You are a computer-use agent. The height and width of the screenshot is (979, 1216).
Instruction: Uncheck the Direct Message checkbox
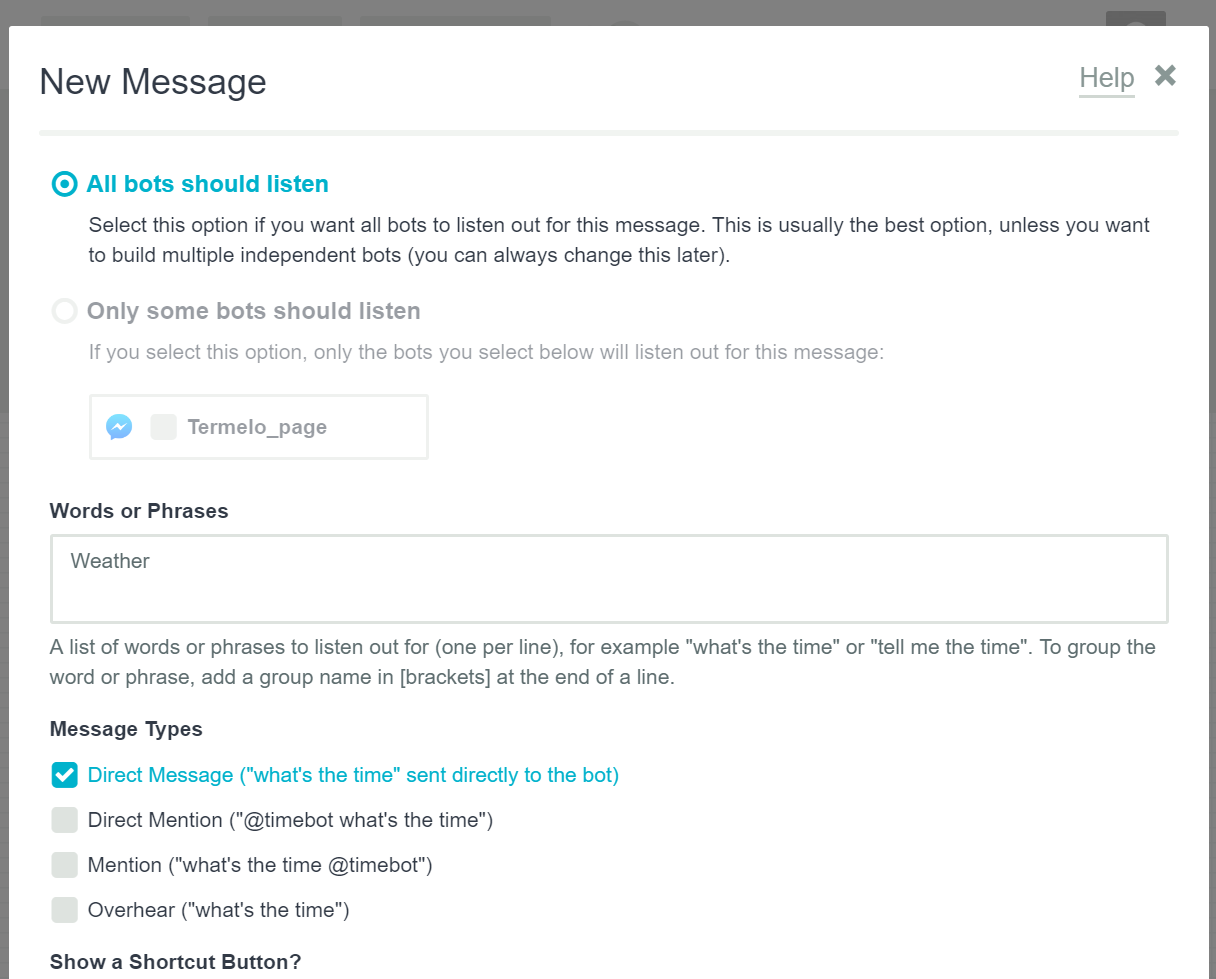coord(65,775)
